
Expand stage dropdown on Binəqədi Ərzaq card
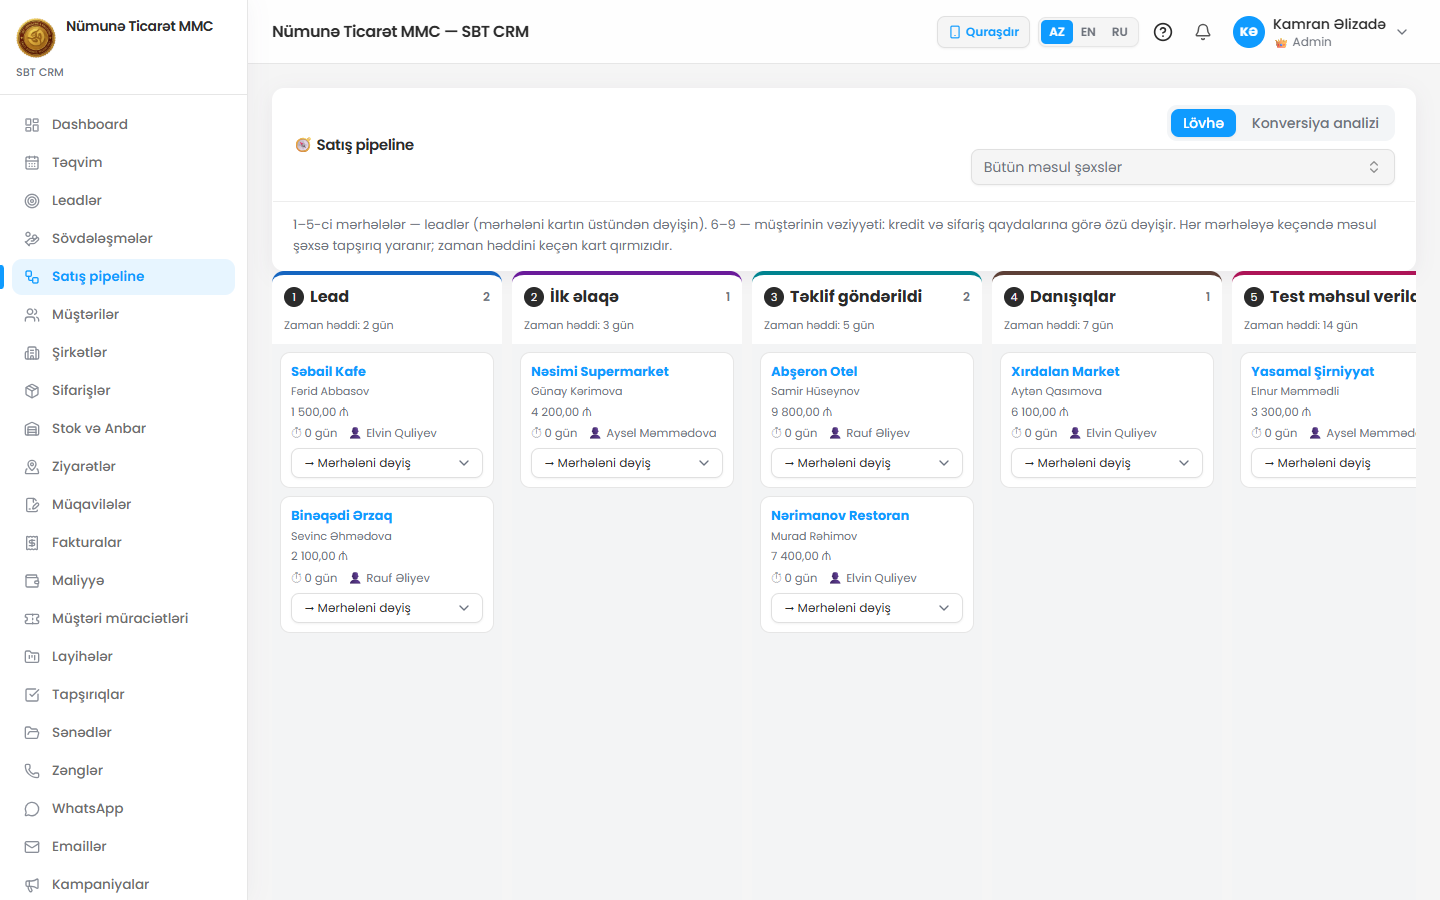click(x=387, y=608)
